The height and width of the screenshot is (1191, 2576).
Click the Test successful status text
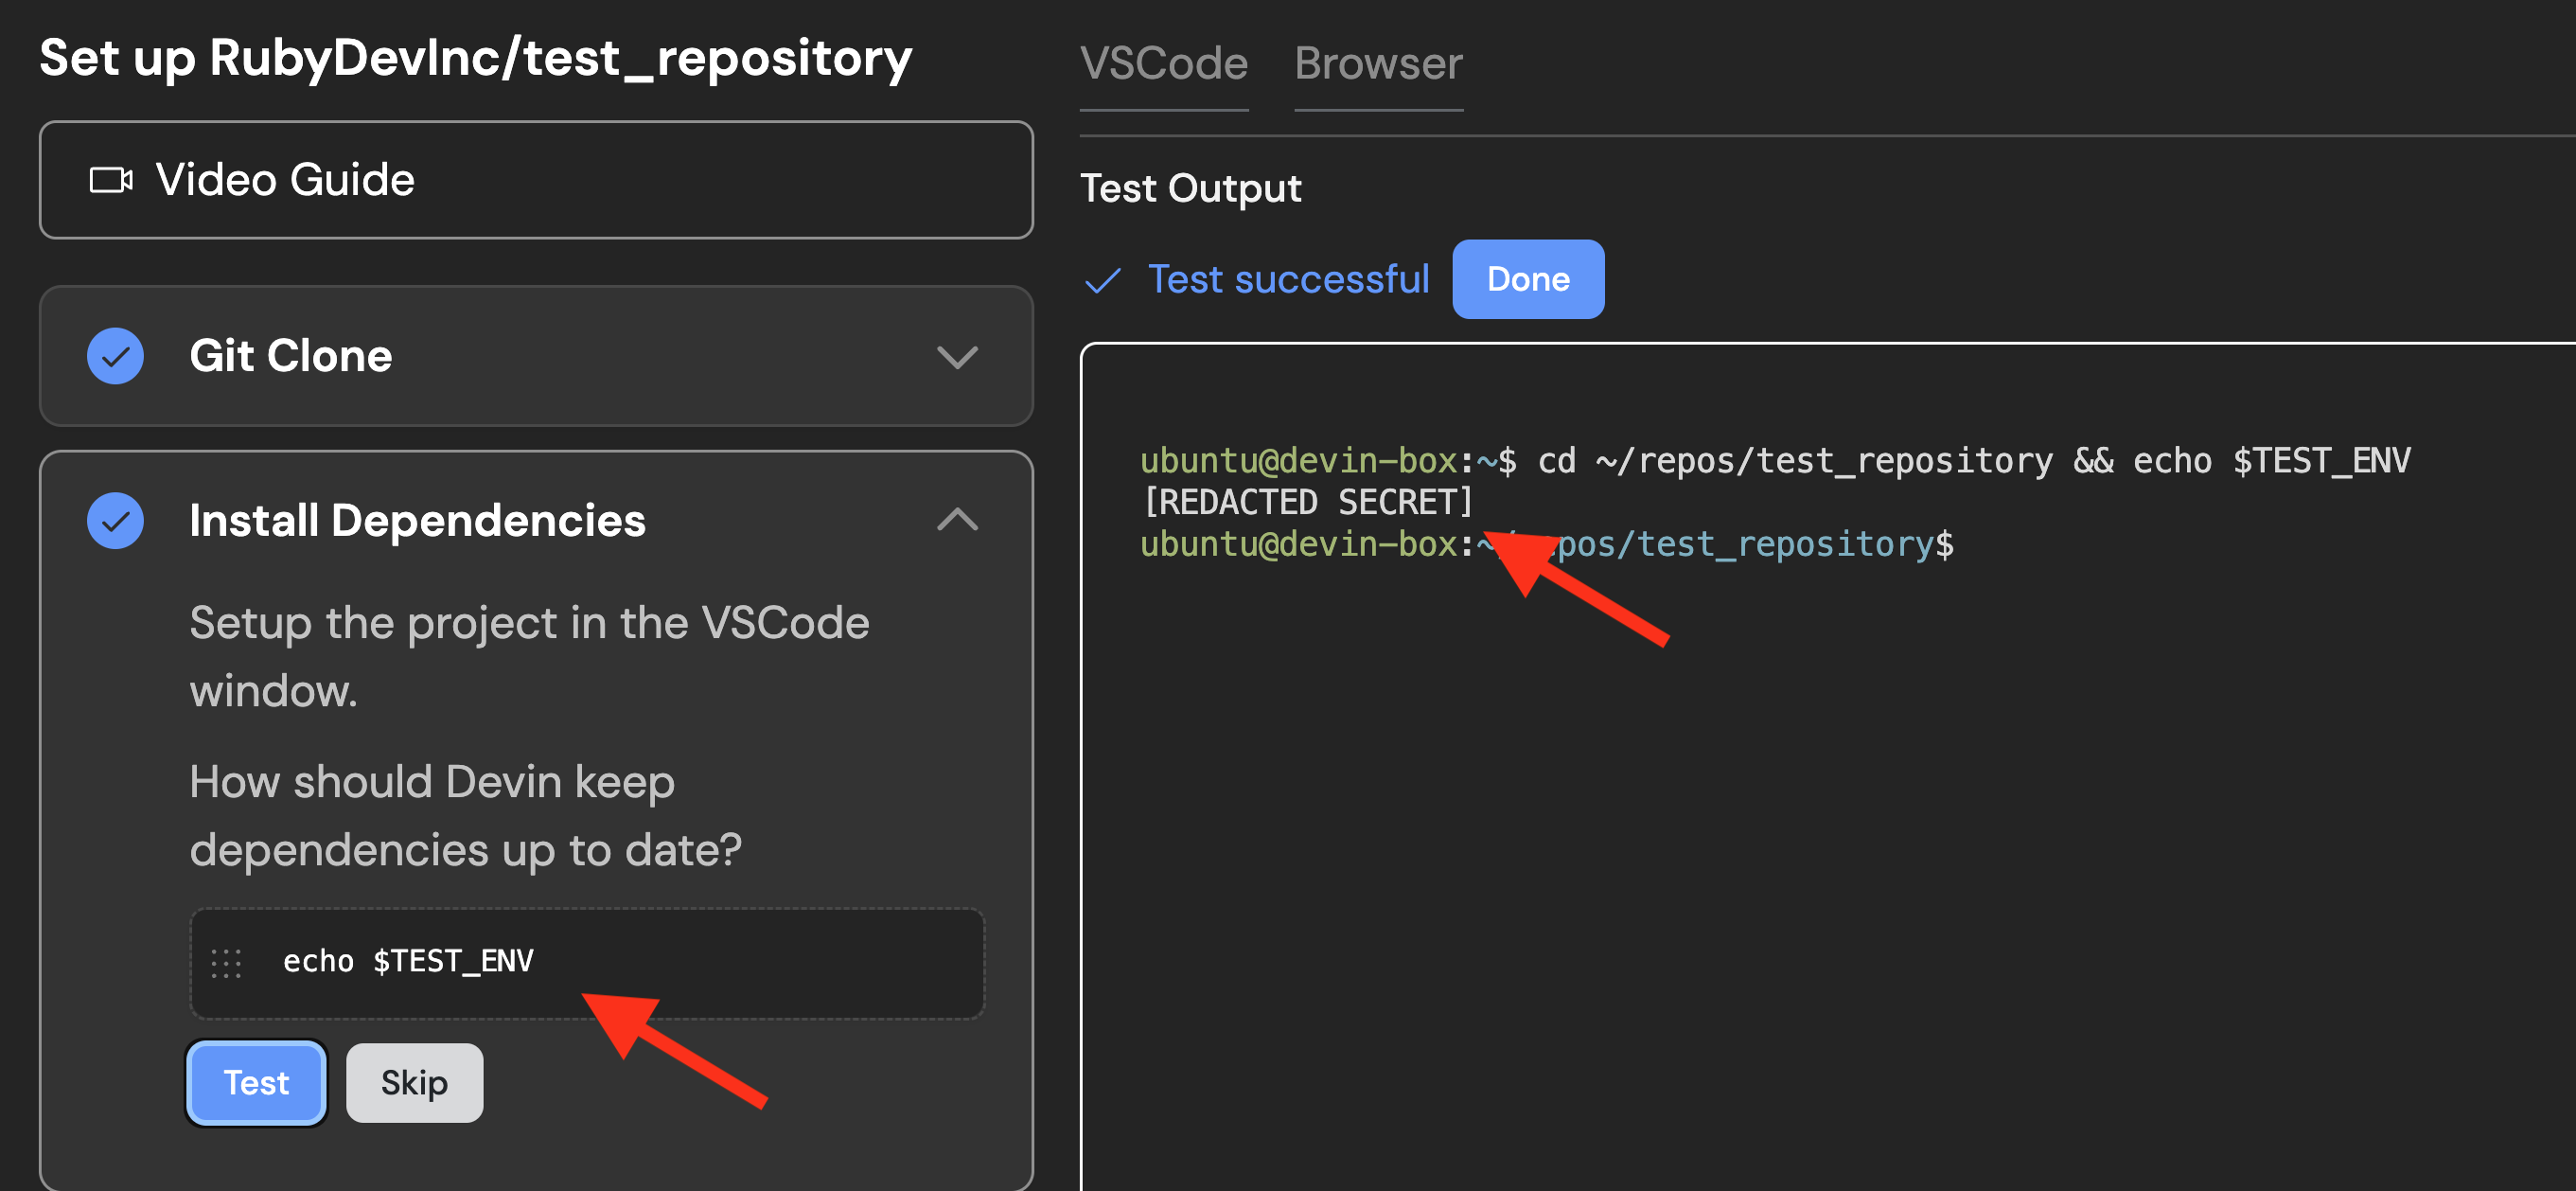[1287, 279]
